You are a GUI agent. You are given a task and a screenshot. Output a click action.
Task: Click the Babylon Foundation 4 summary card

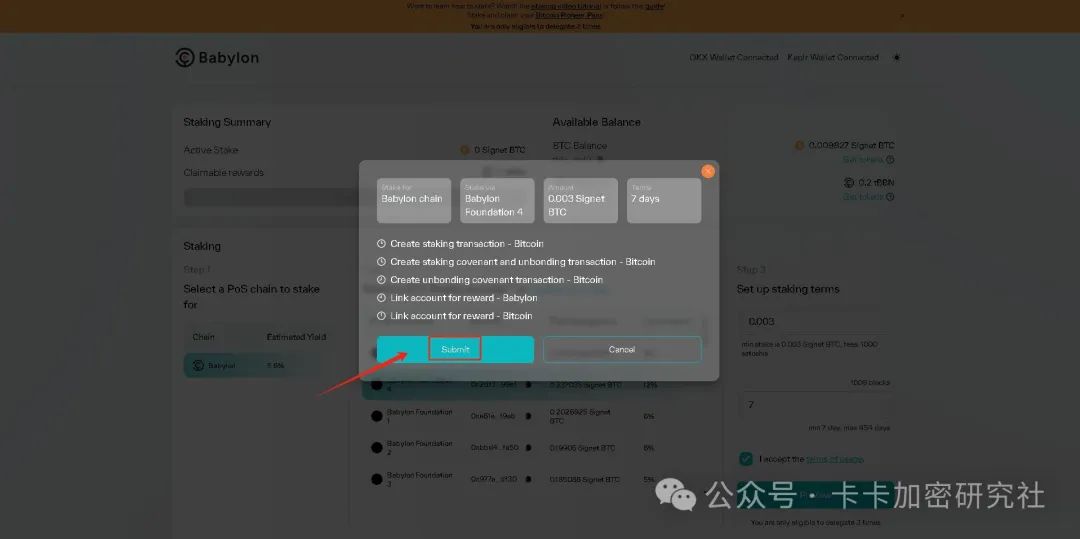pos(497,201)
